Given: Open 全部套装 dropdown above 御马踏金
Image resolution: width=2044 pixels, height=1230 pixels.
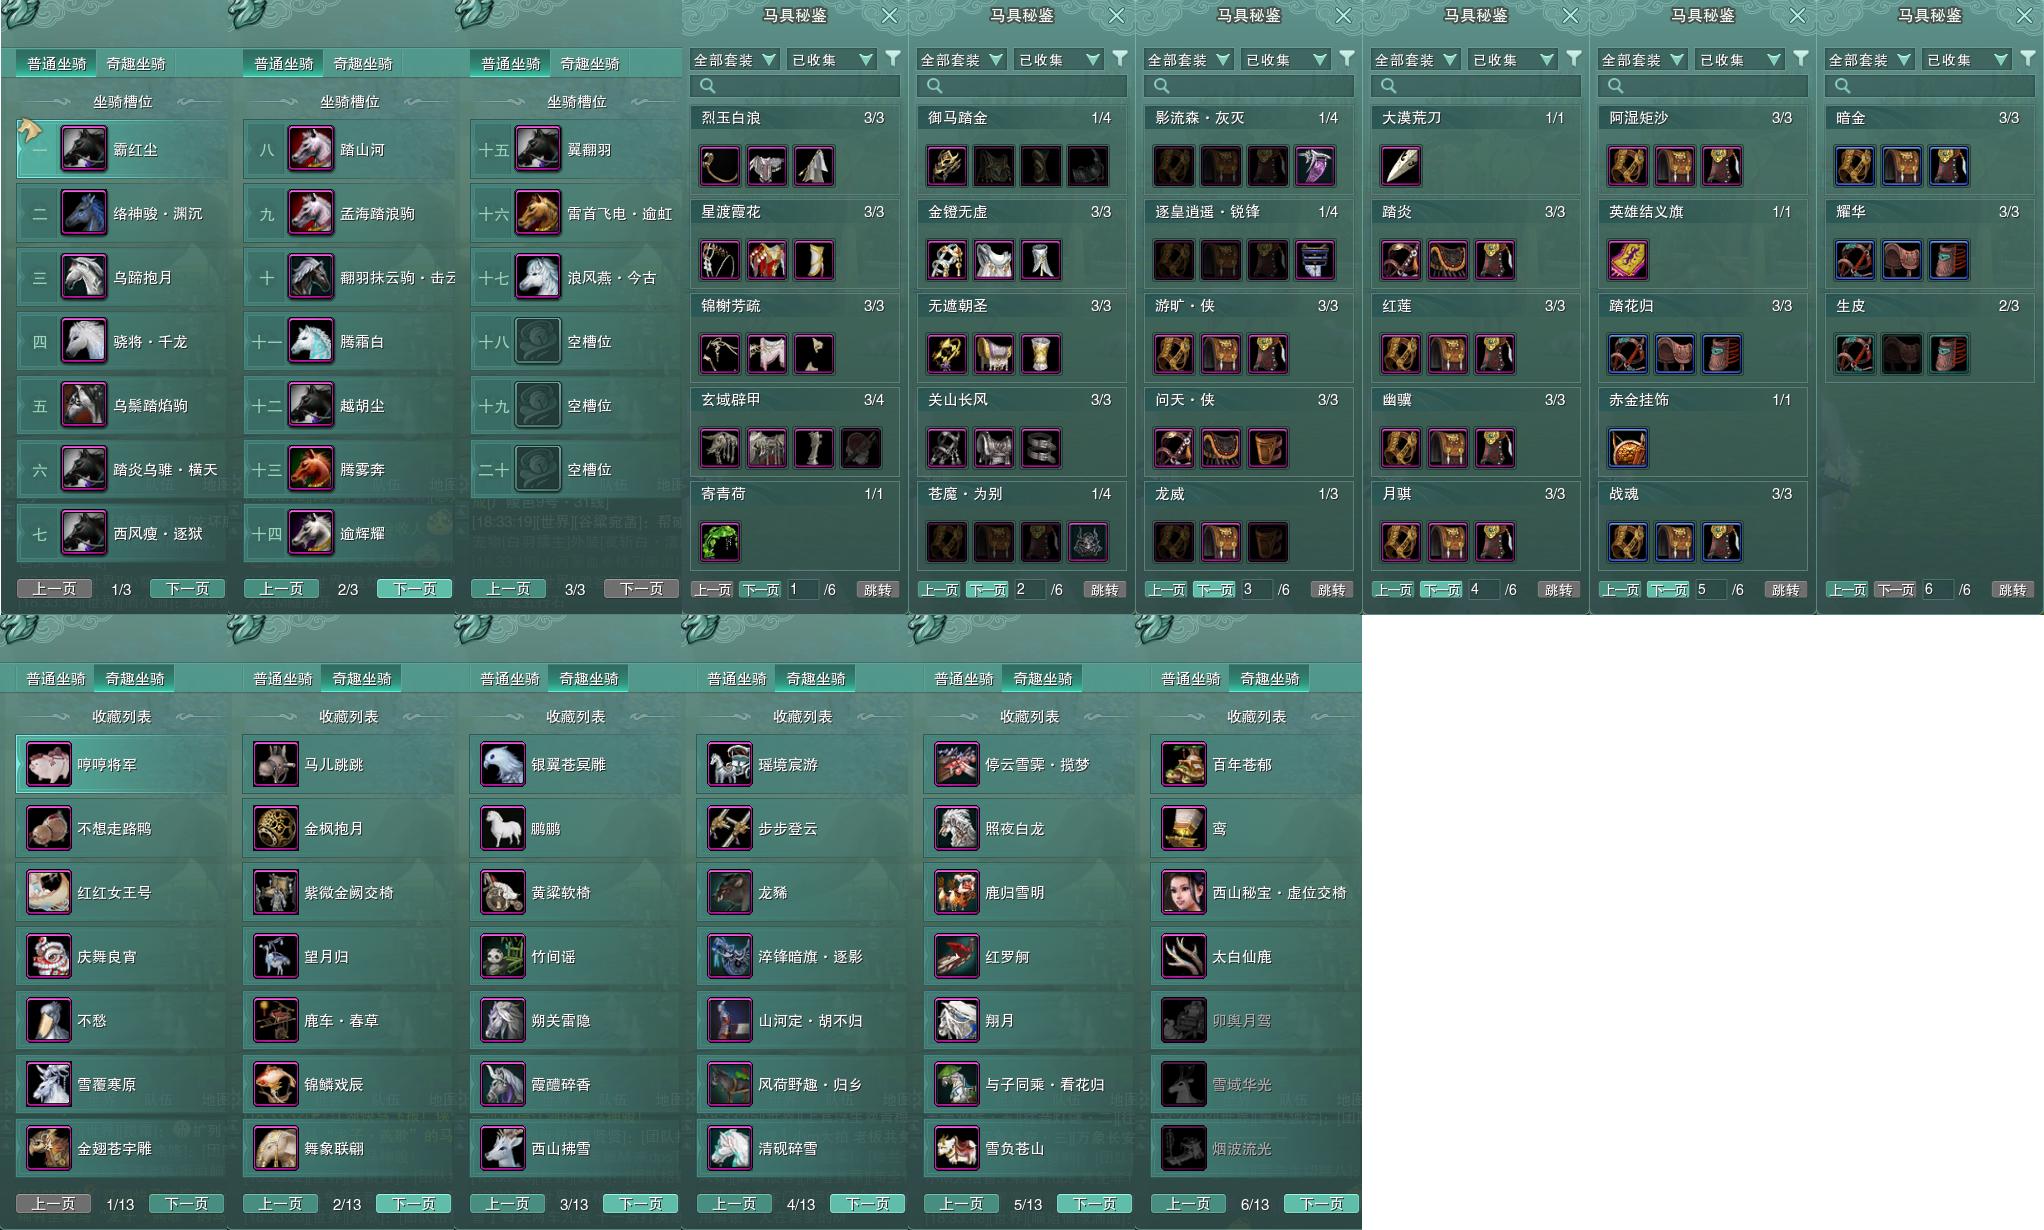Looking at the screenshot, I should pyautogui.click(x=961, y=60).
